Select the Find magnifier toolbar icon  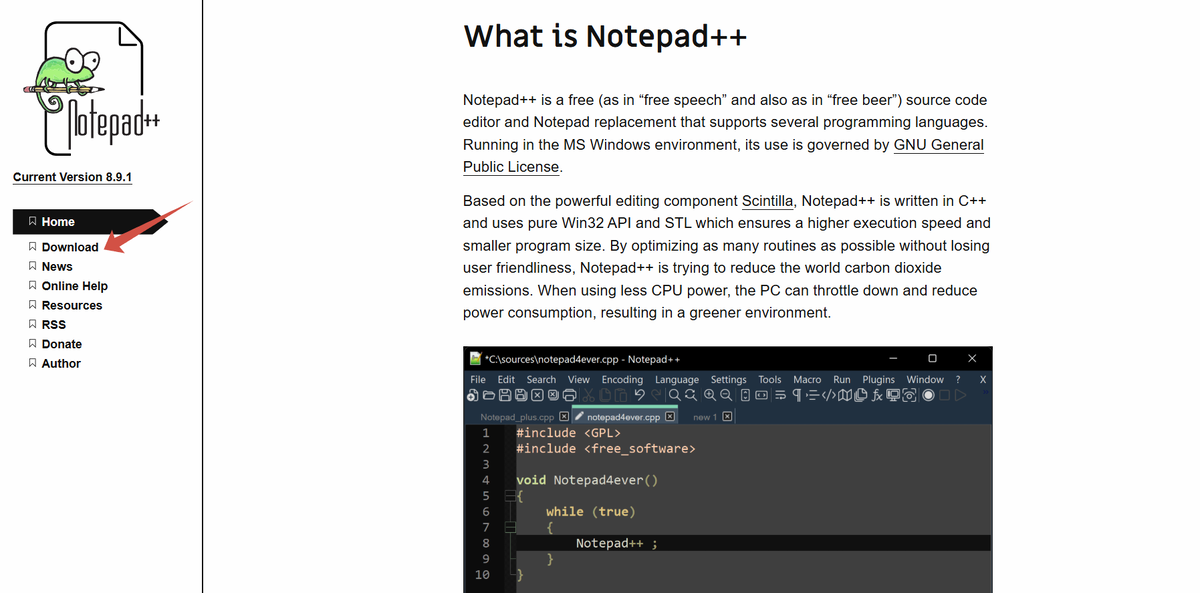point(675,395)
